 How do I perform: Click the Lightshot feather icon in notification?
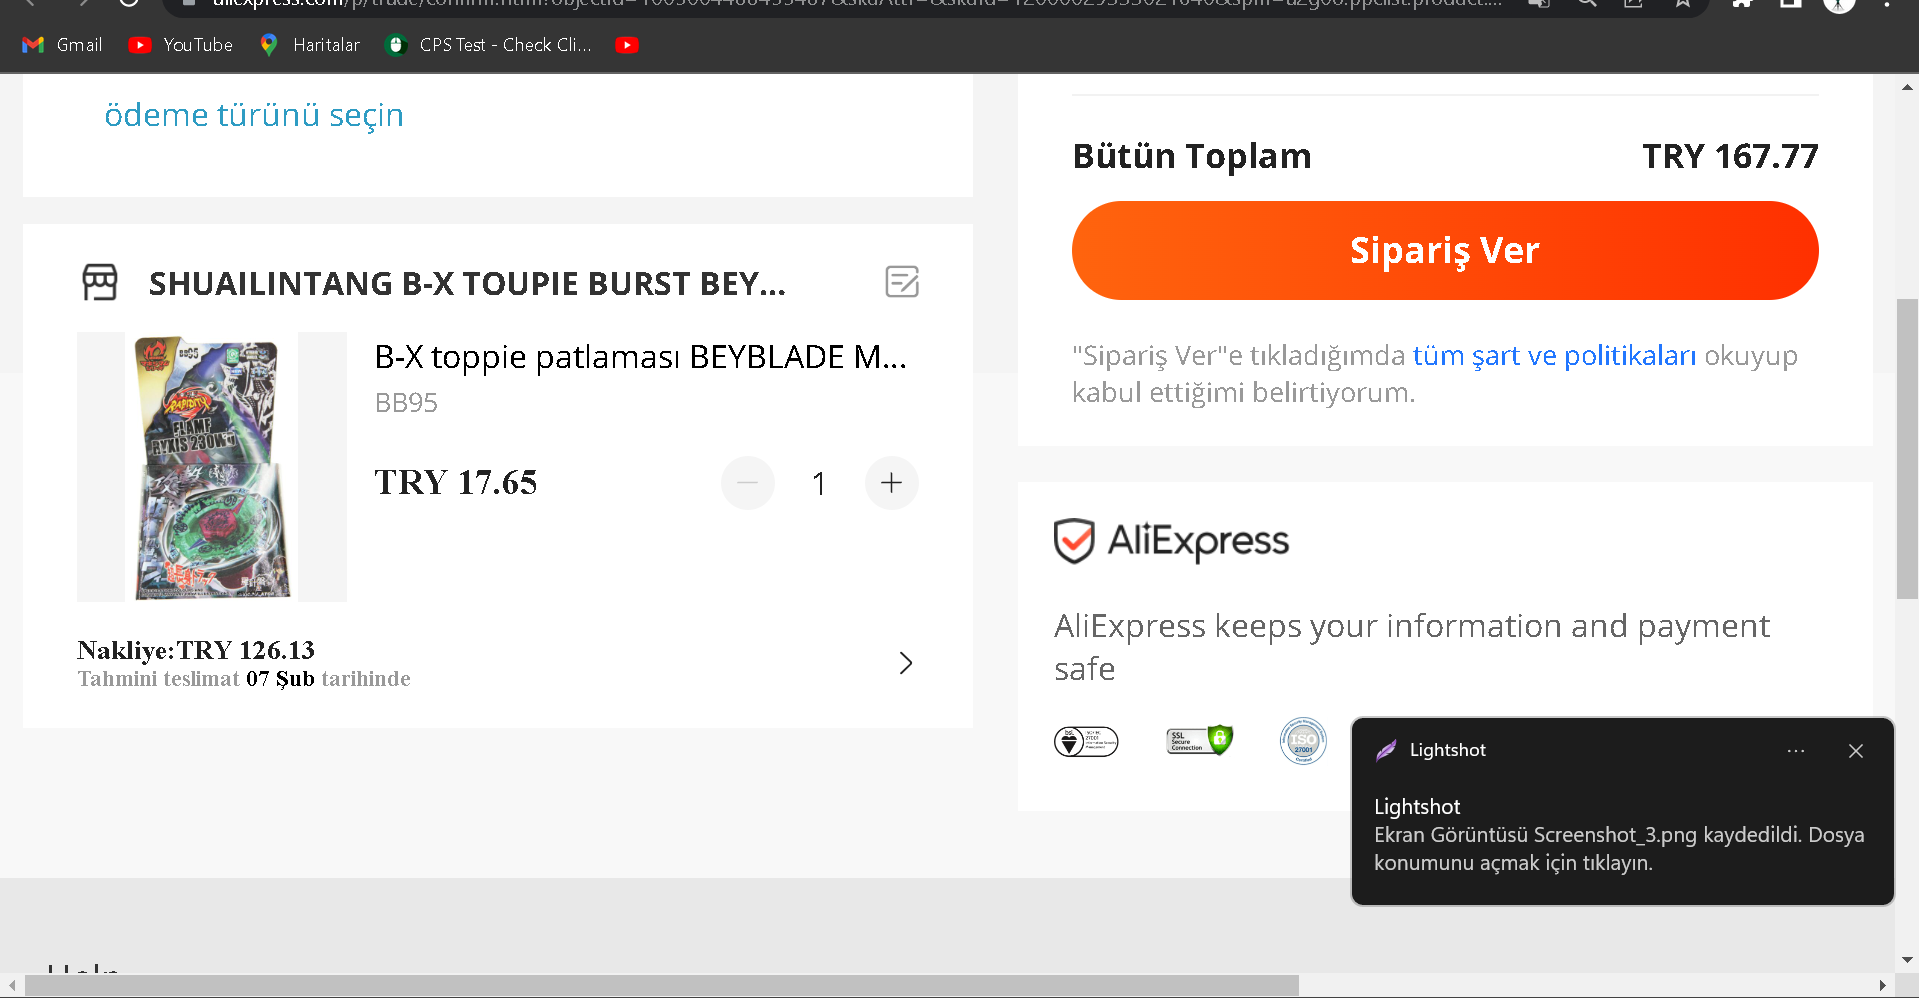[x=1386, y=750]
